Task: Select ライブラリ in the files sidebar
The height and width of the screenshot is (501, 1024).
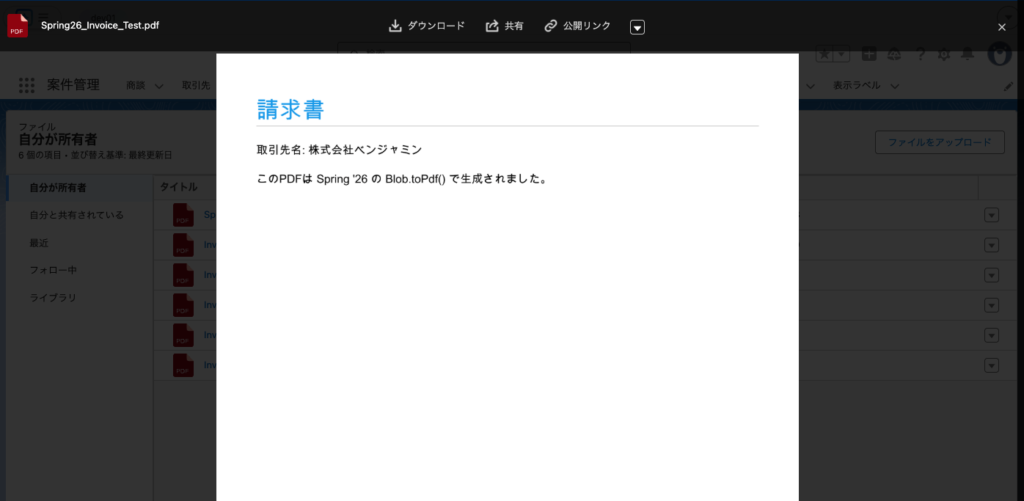Action: pos(53,298)
